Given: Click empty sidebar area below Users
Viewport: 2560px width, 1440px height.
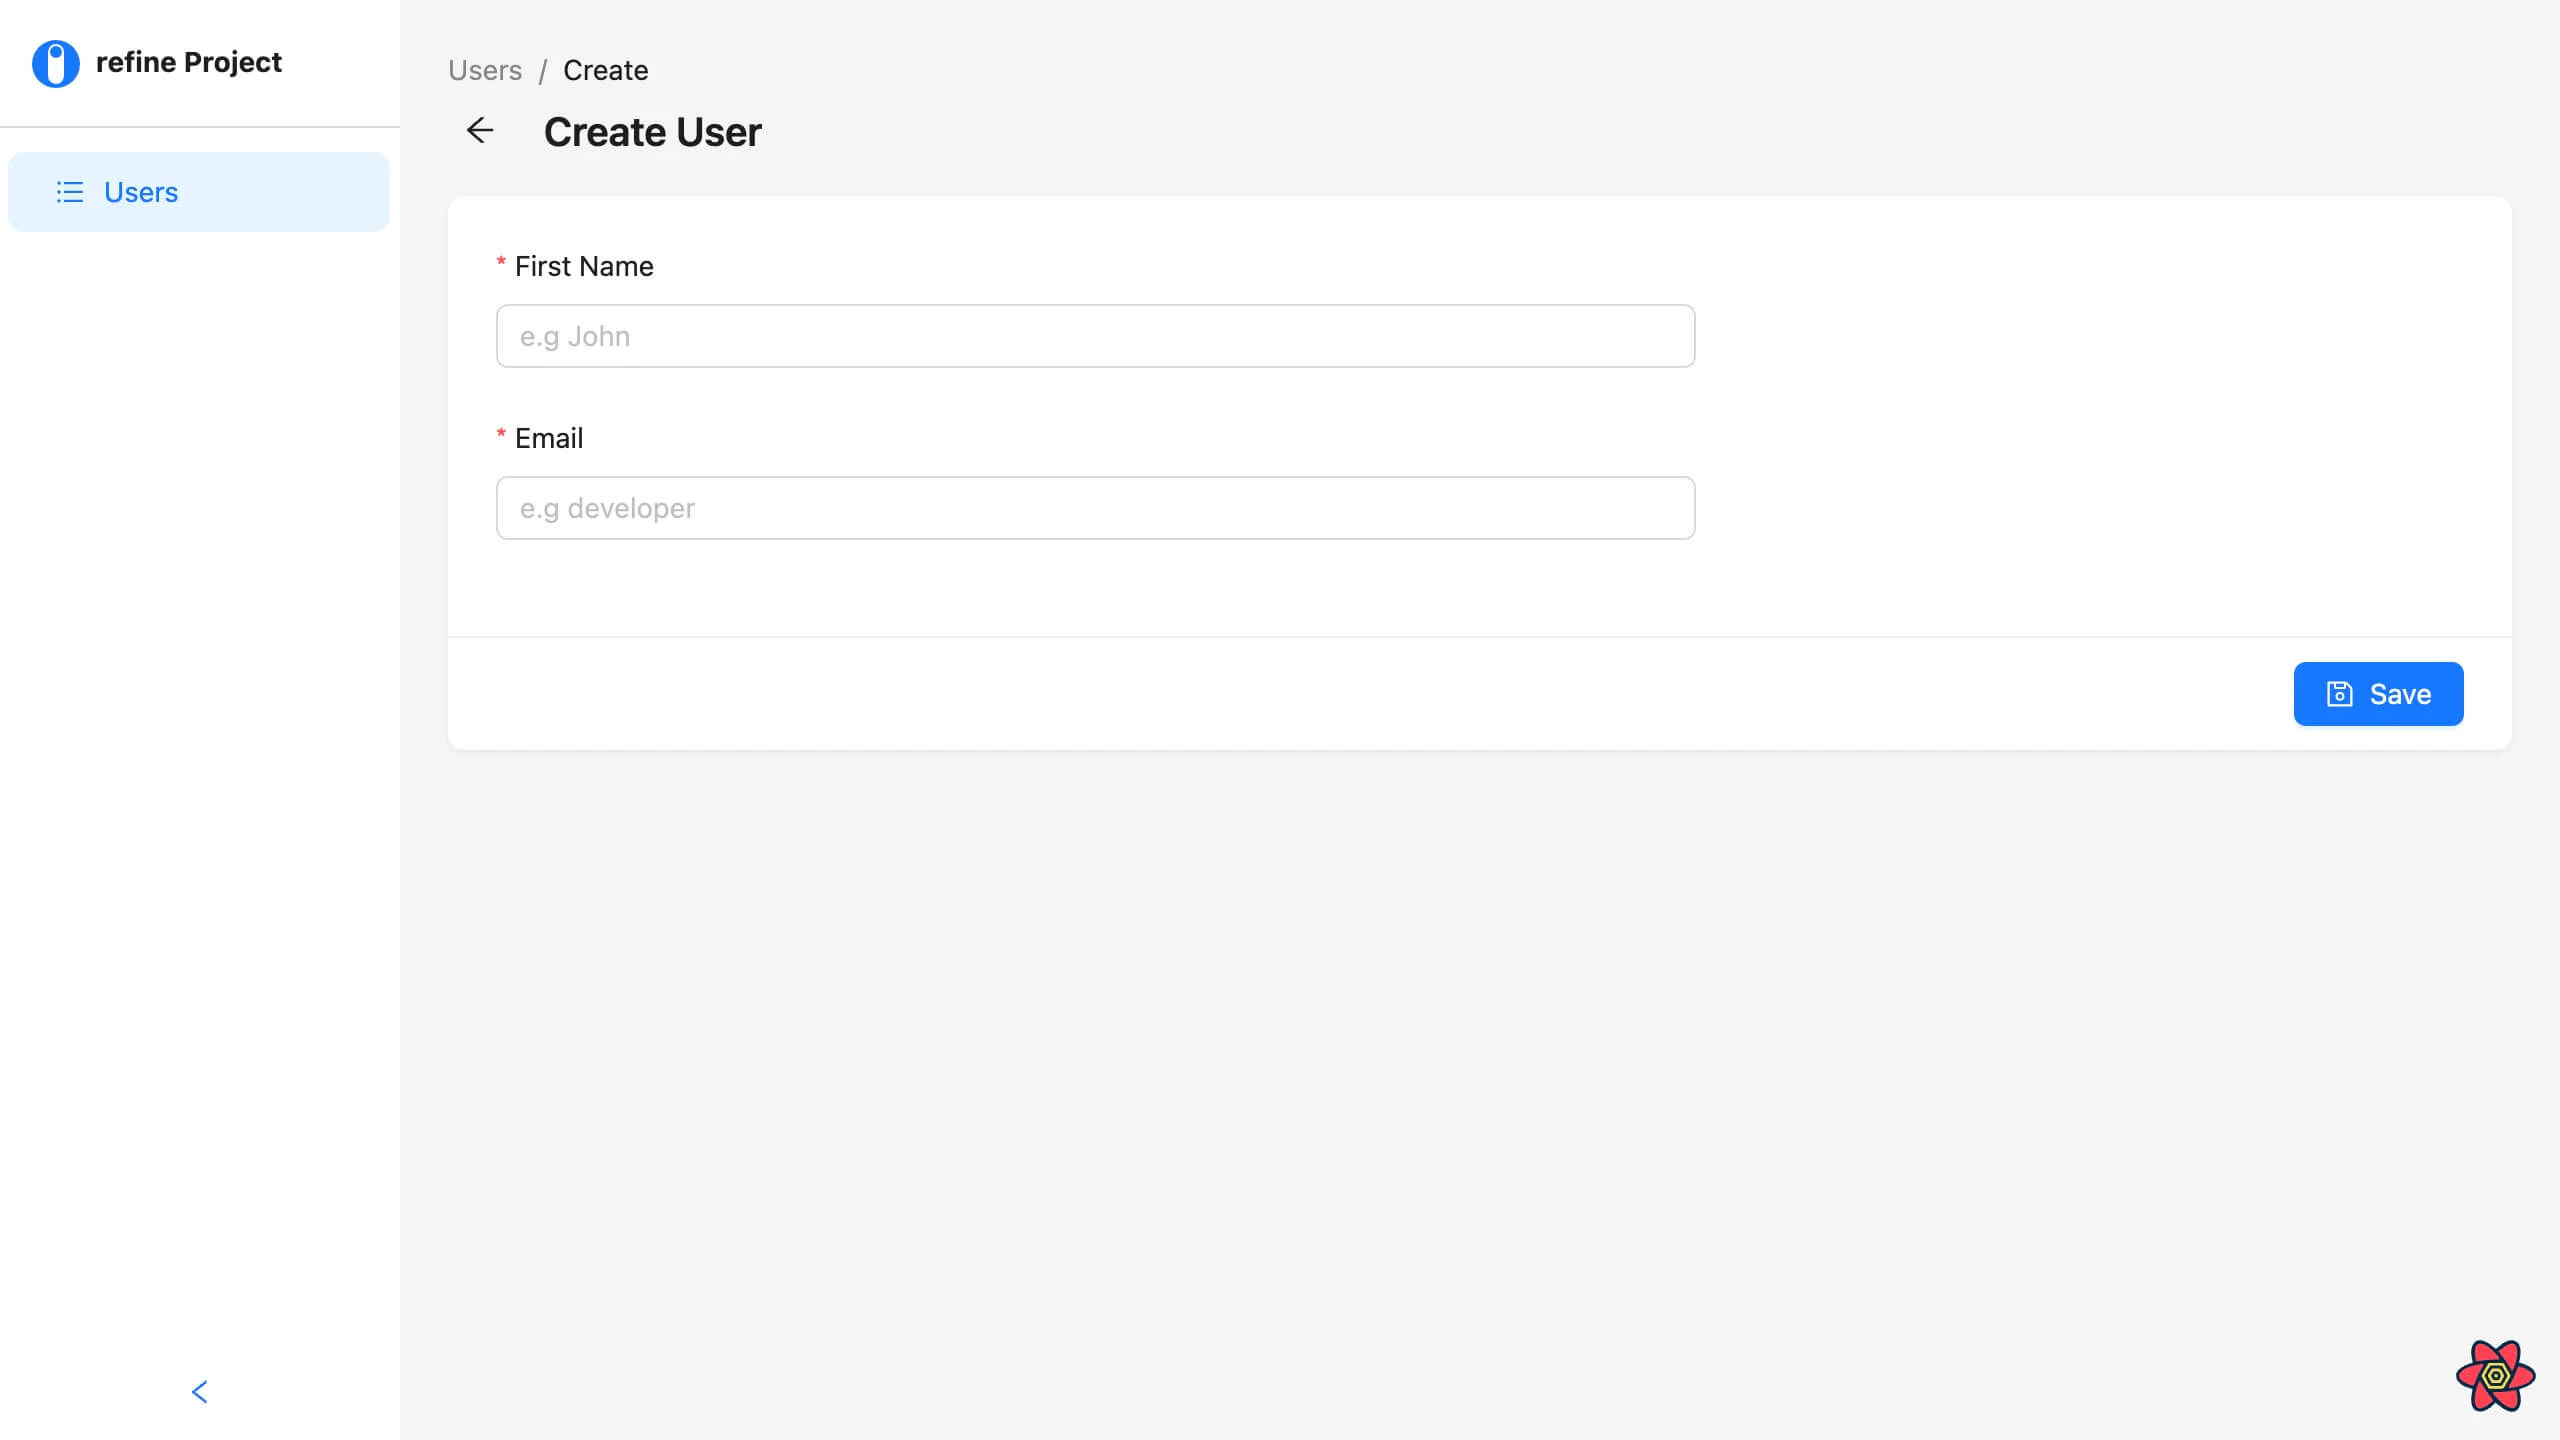Looking at the screenshot, I should (x=200, y=700).
